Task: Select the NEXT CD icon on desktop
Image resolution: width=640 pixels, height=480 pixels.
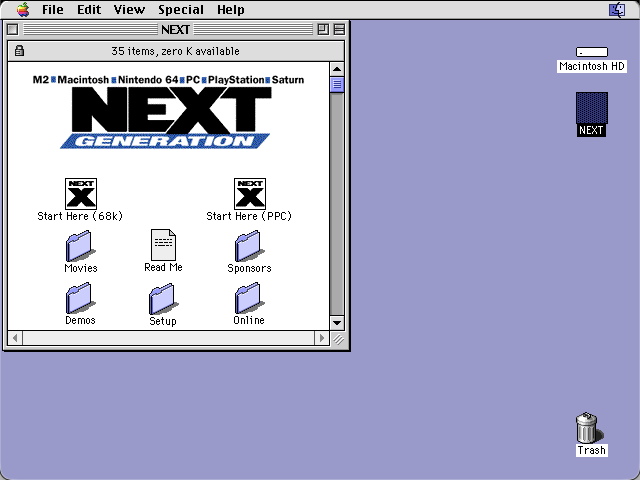Action: pos(592,108)
